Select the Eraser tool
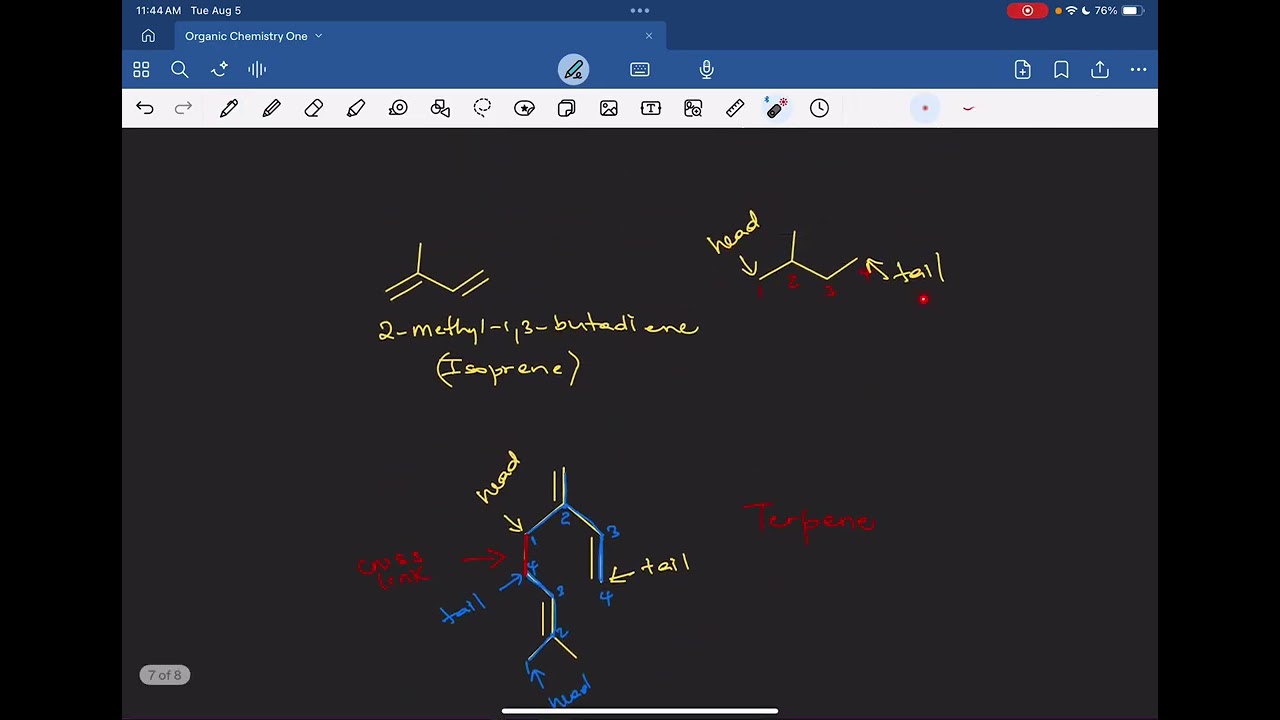The image size is (1280, 720). (x=314, y=108)
